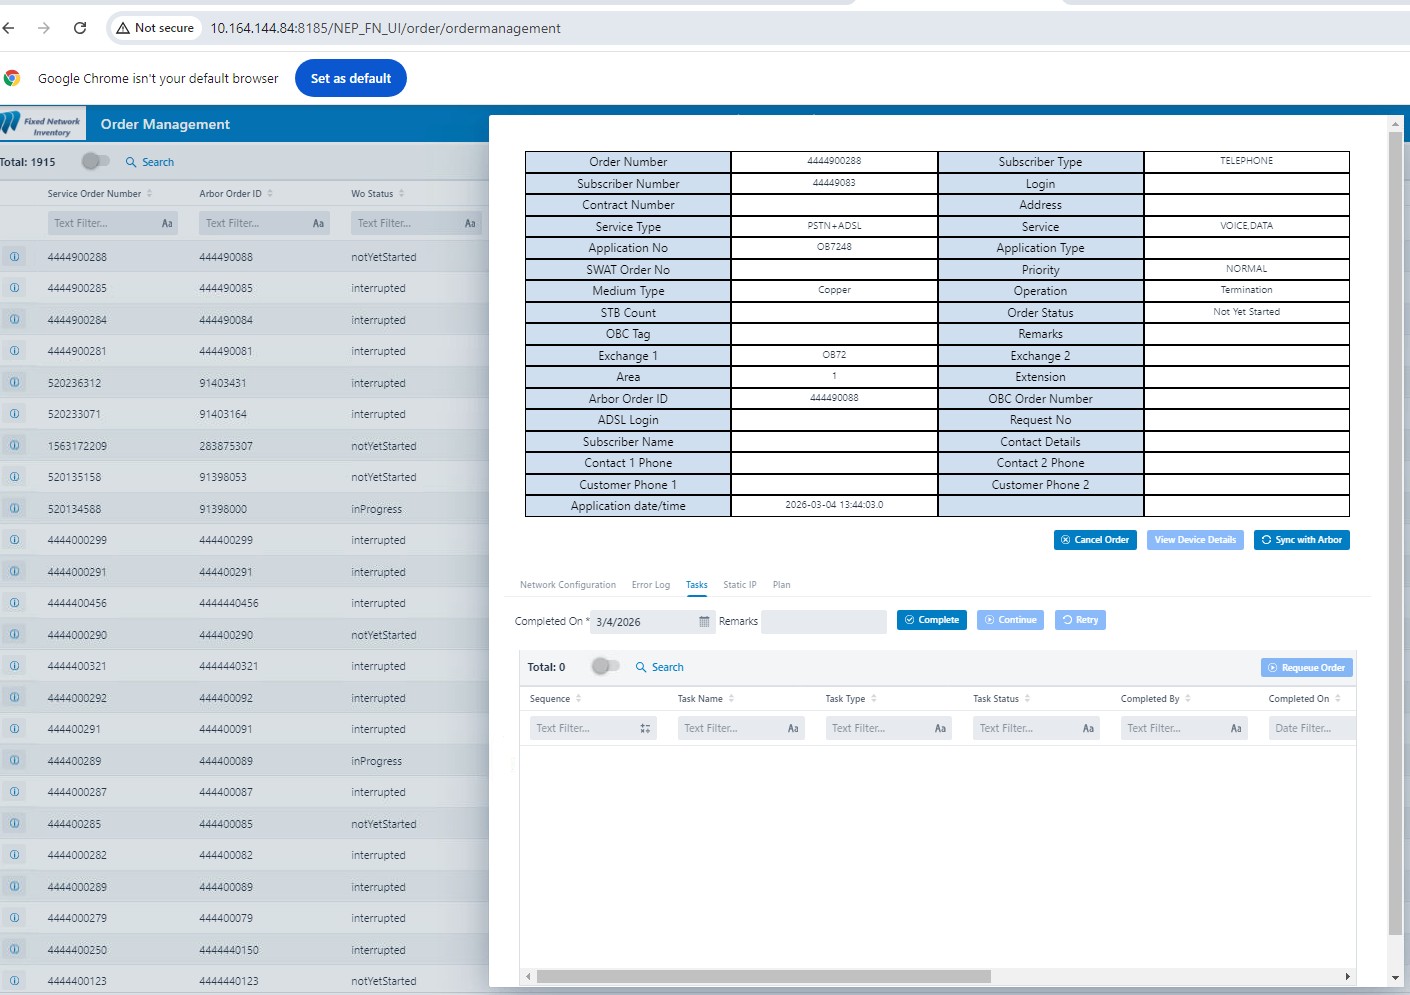The width and height of the screenshot is (1410, 995).
Task: Click Search icon in order list header
Action: (131, 162)
